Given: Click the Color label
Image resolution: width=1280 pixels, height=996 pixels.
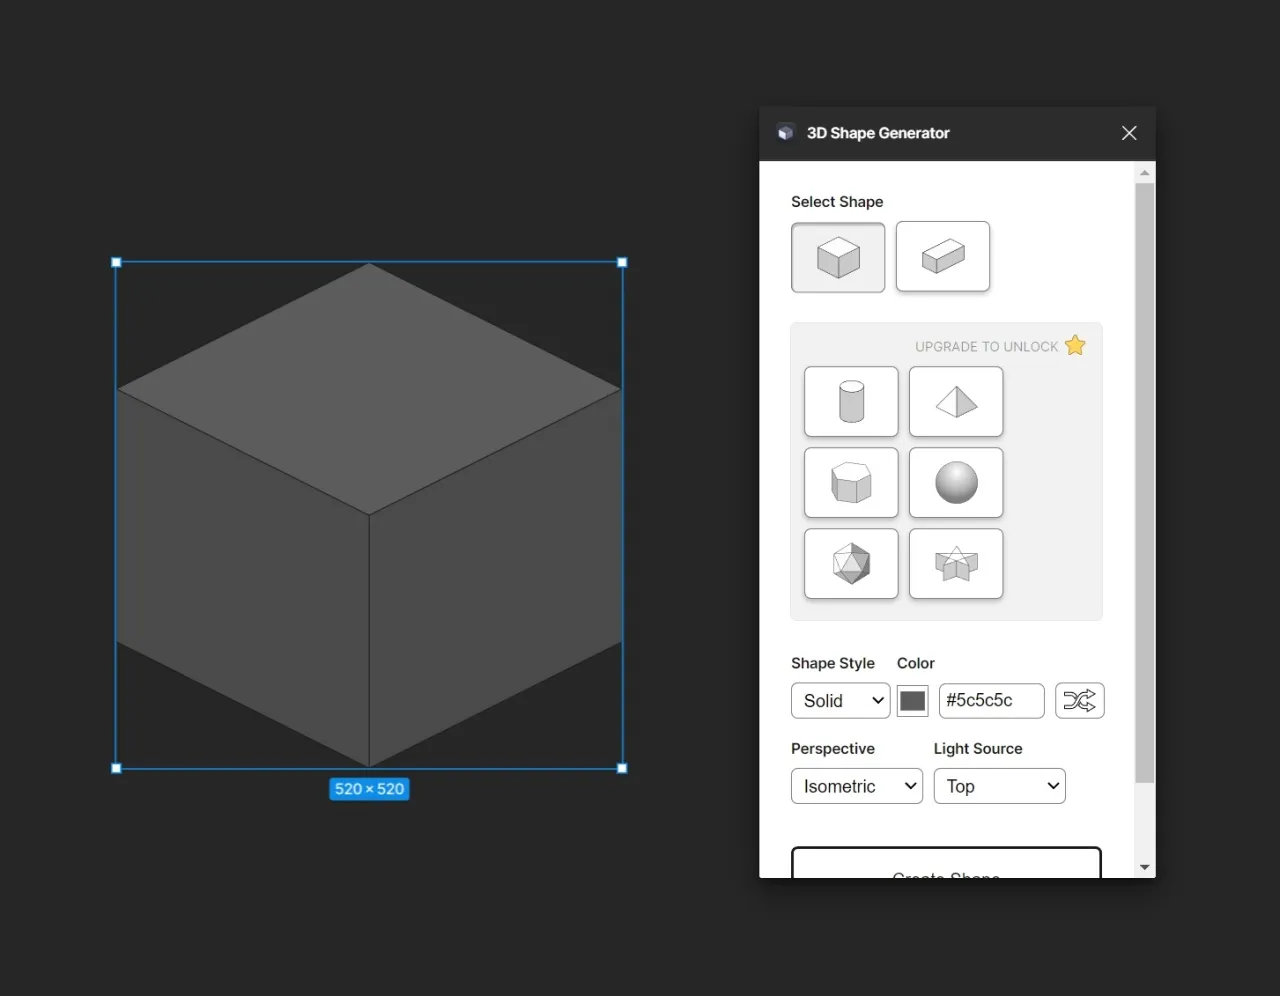Looking at the screenshot, I should 916,663.
